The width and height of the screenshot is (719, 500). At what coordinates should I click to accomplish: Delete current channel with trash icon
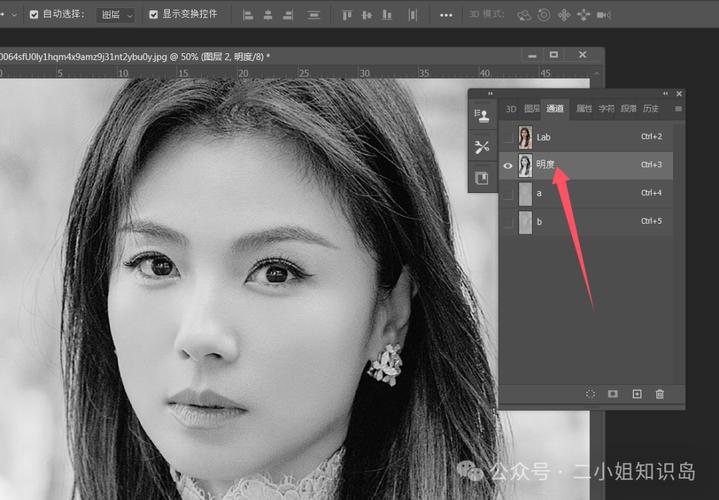[660, 394]
